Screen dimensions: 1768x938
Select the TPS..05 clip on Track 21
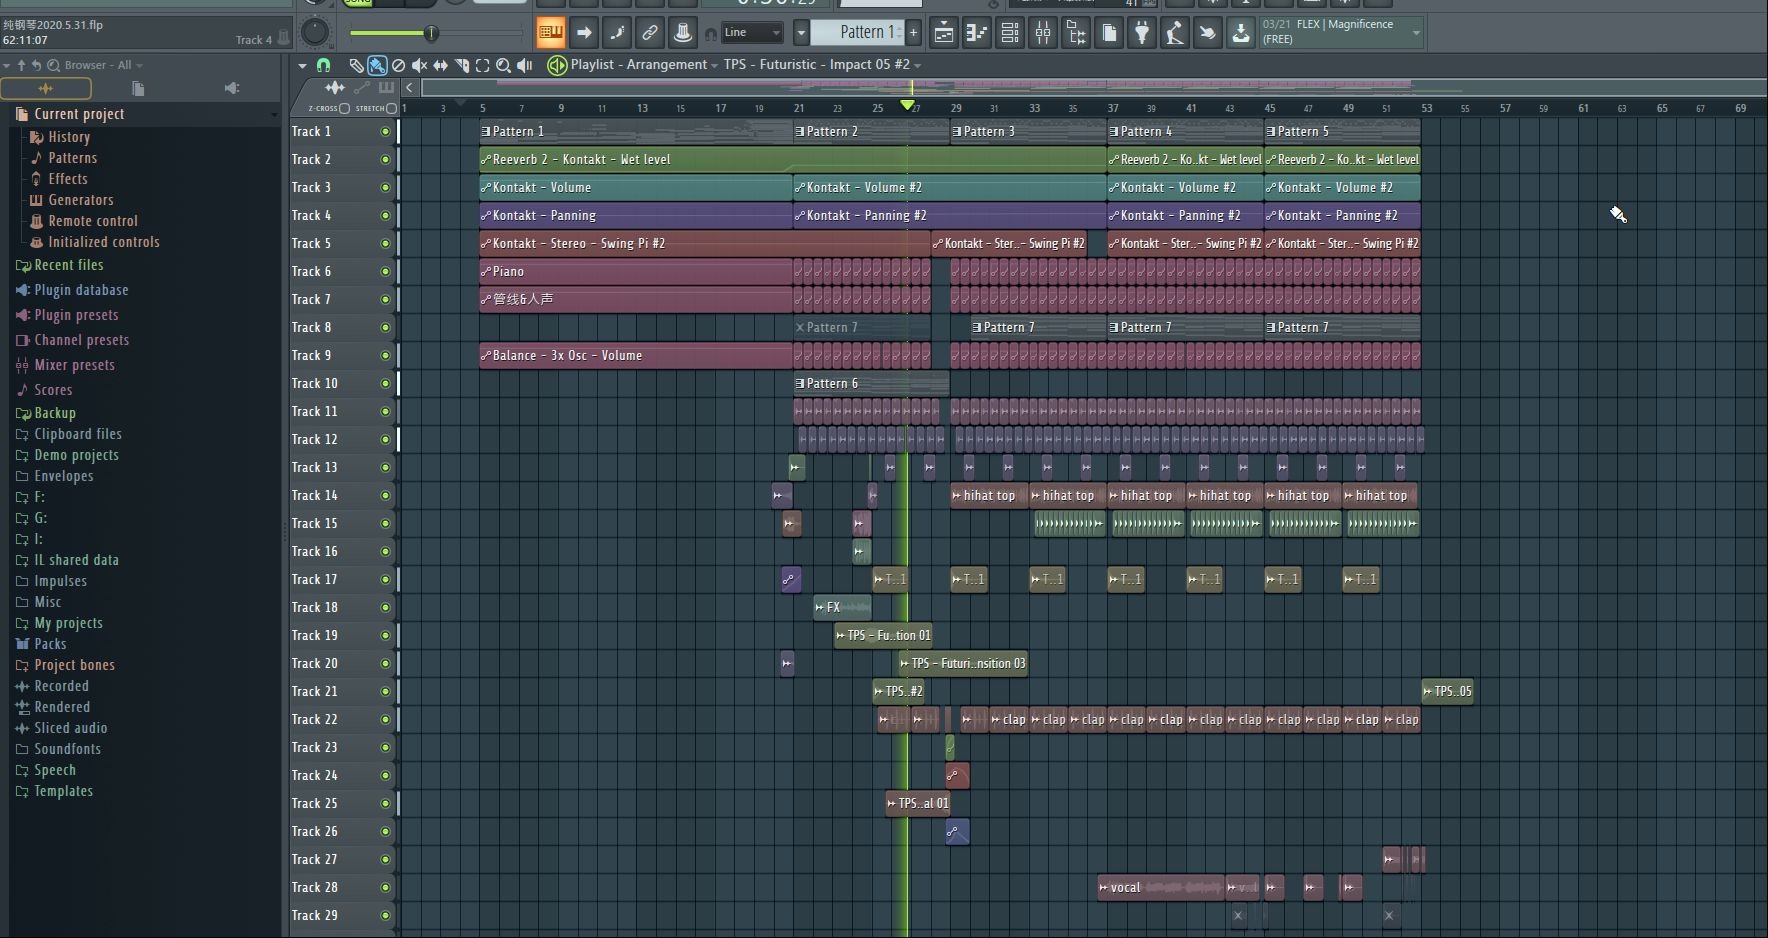point(1447,691)
